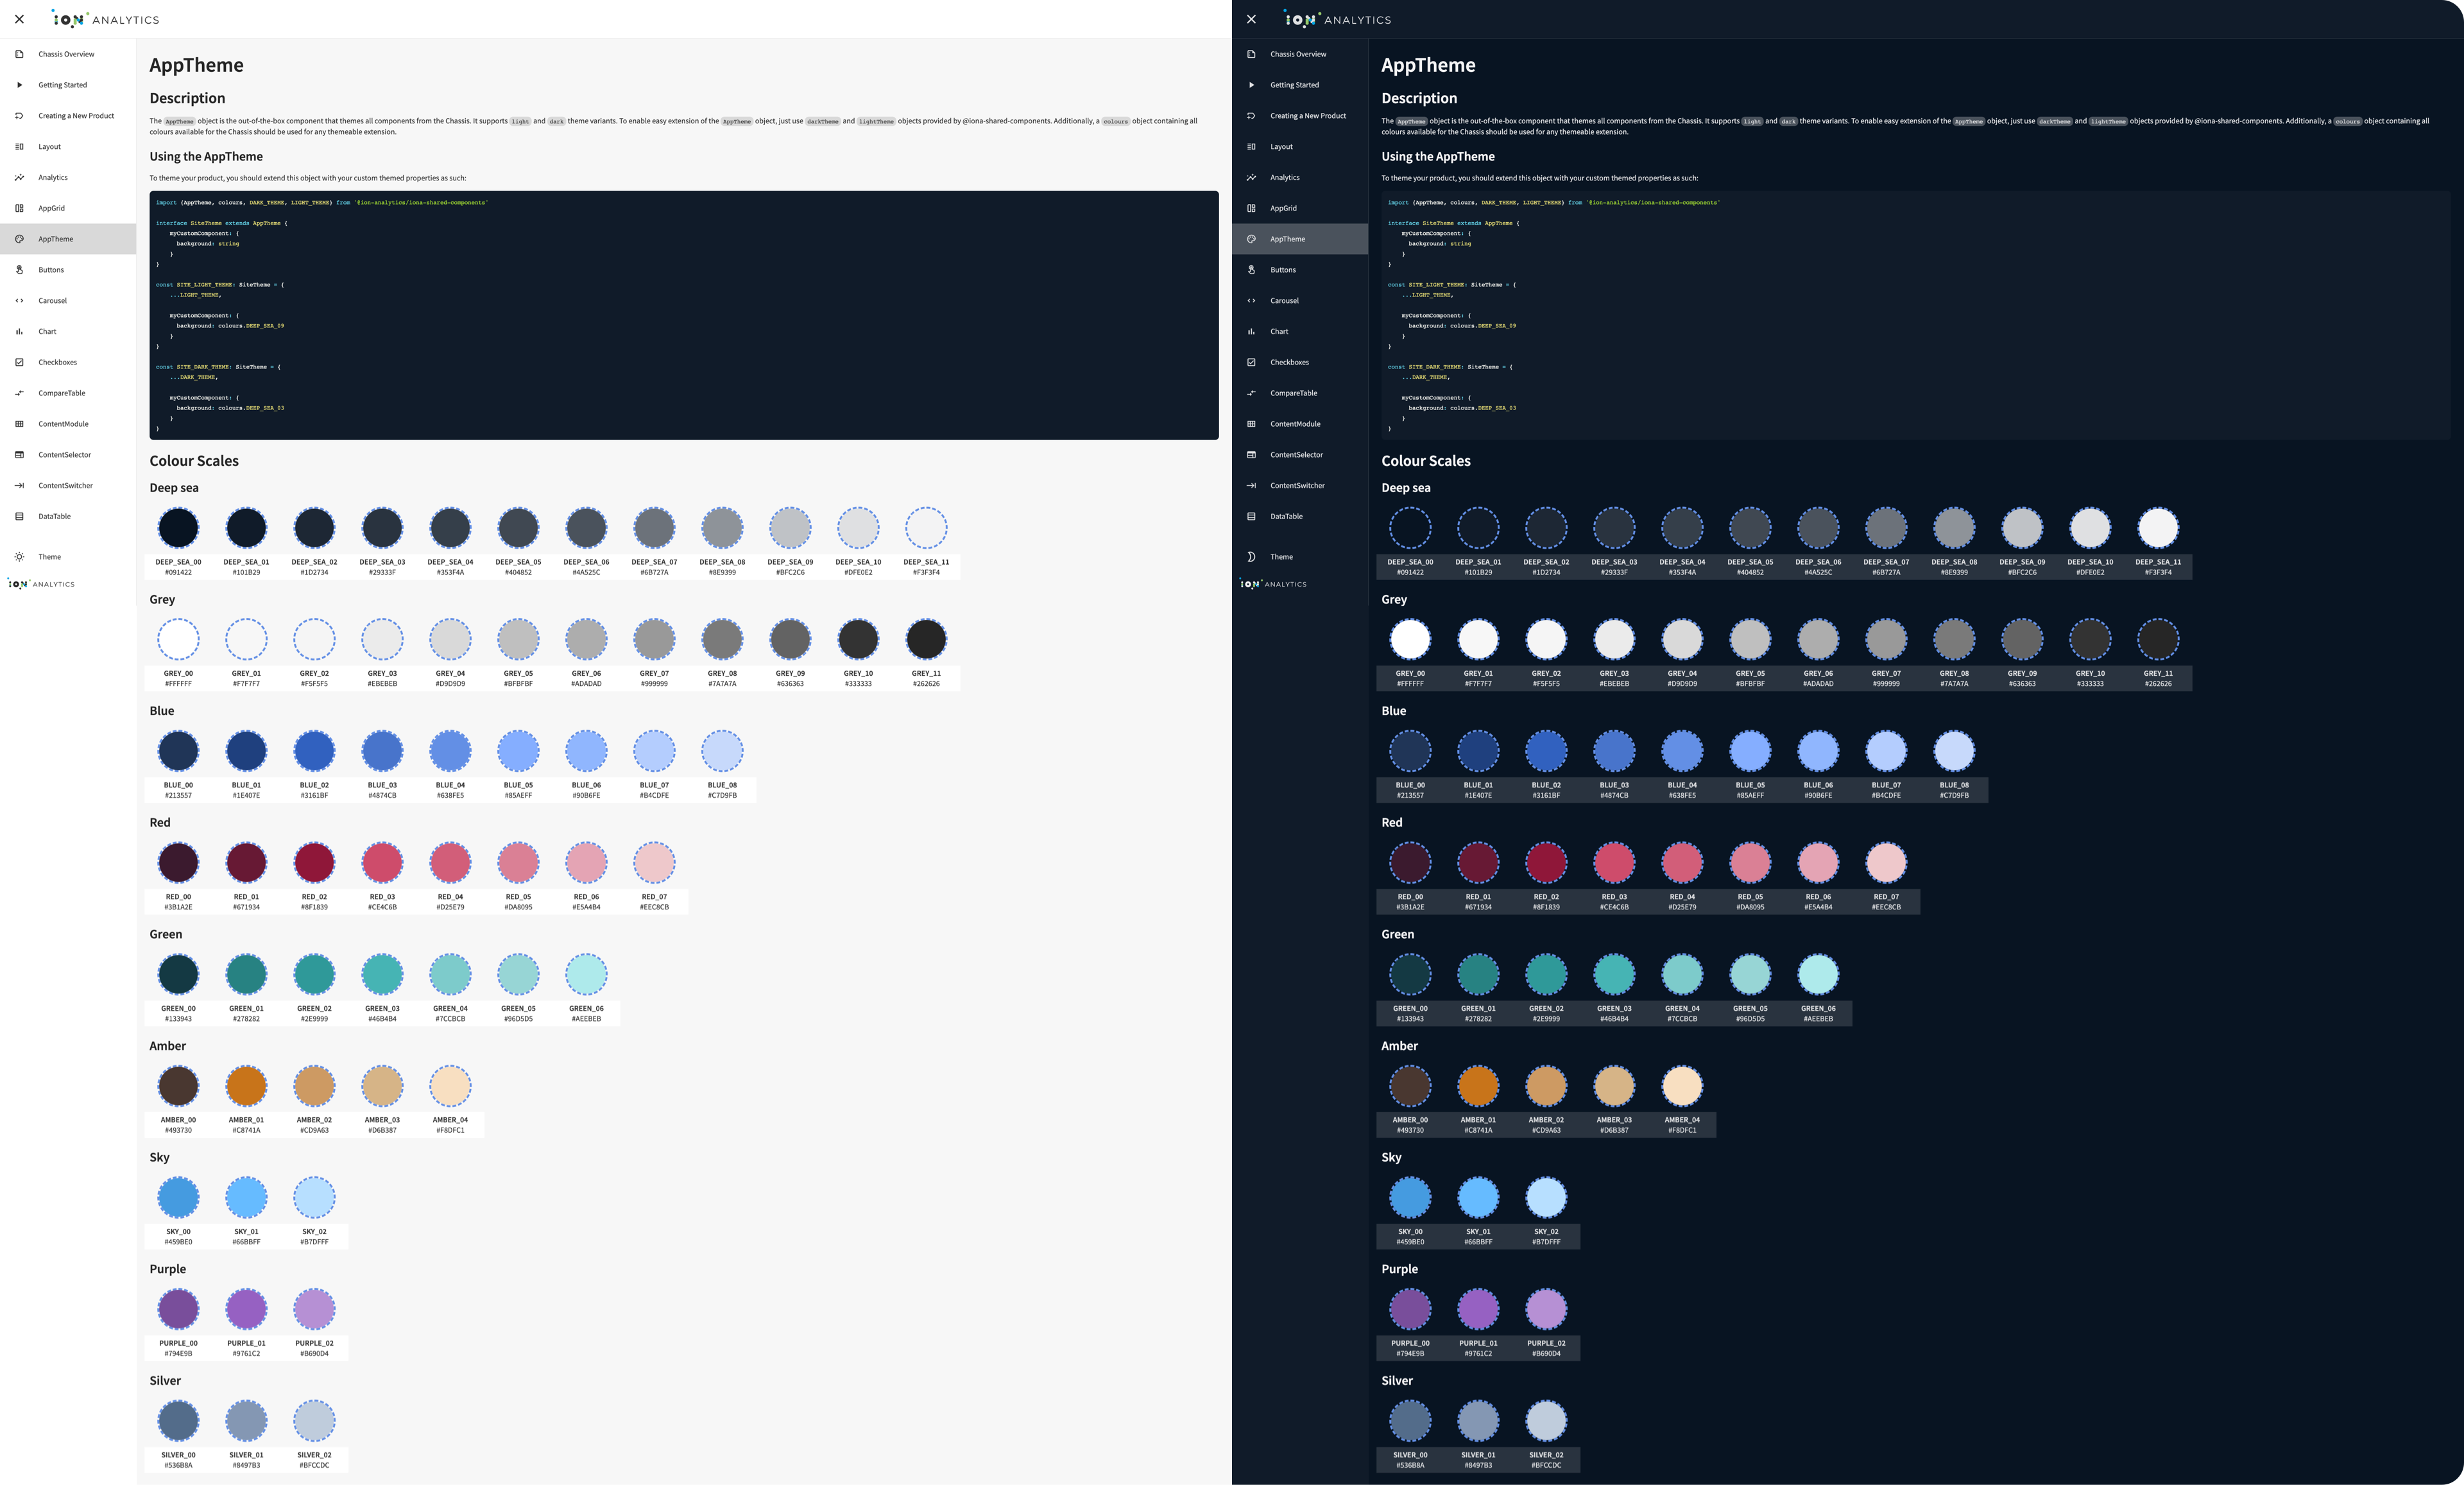The image size is (2464, 1485).
Task: Open the Carousel code-brackets icon in dark sidebar
Action: coord(1251,301)
